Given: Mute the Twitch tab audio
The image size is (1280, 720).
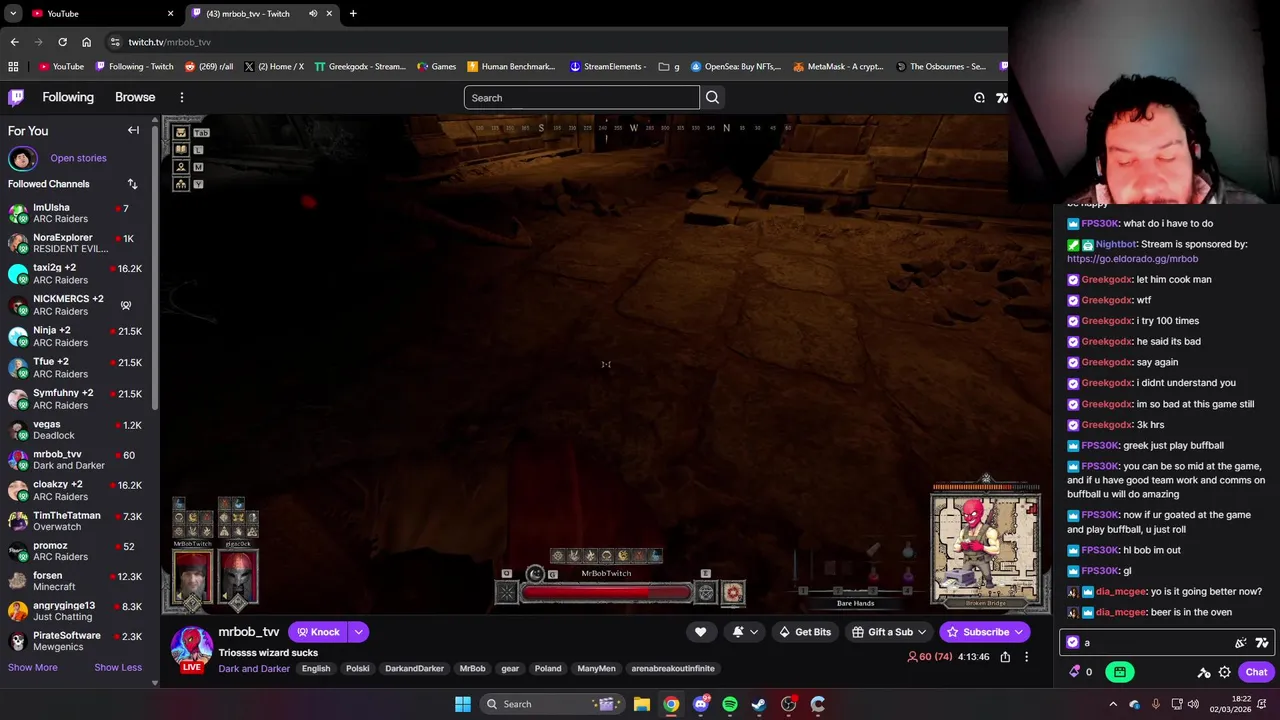Looking at the screenshot, I should (x=313, y=14).
